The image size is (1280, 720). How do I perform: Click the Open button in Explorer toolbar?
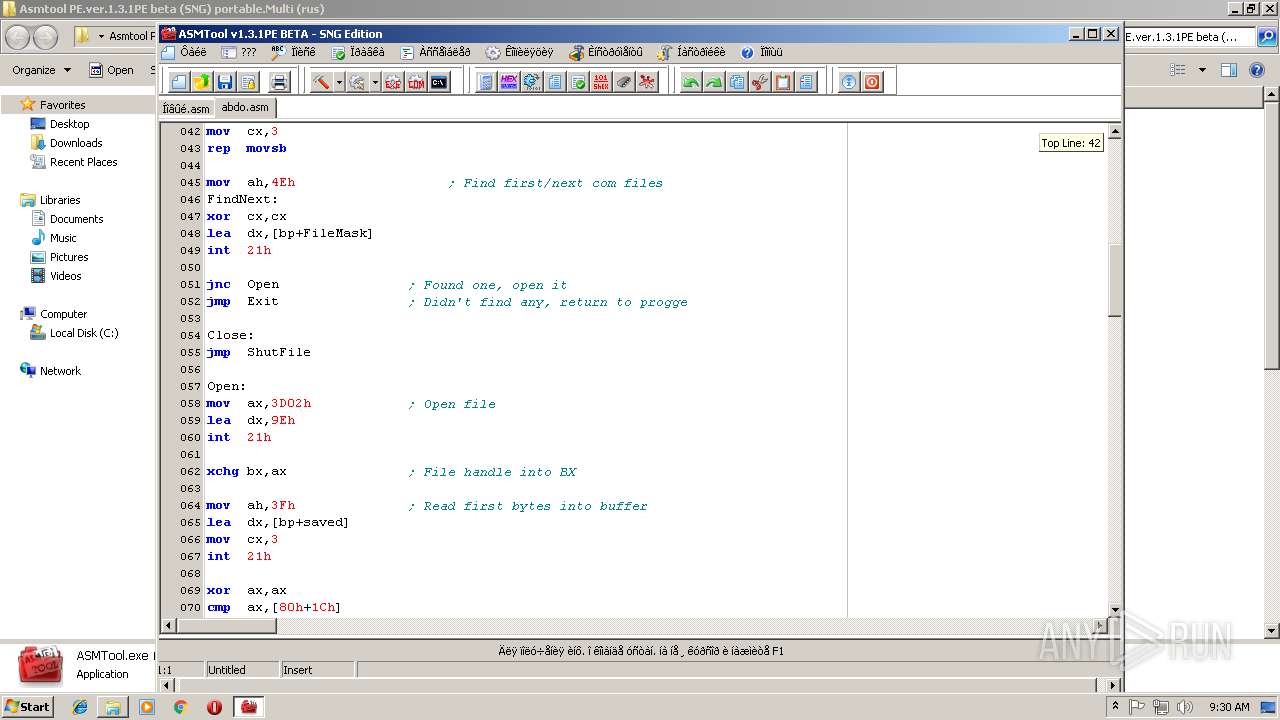111,70
